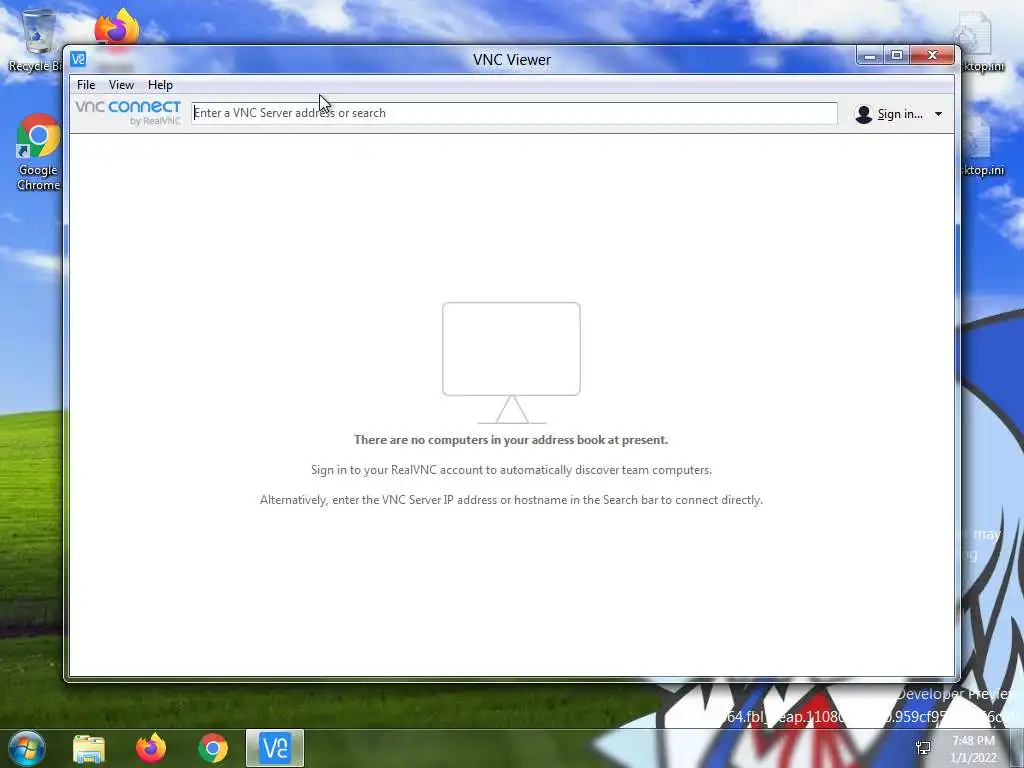Launch Google Chrome from the taskbar
Screen dimensions: 1024x768
click(x=213, y=748)
